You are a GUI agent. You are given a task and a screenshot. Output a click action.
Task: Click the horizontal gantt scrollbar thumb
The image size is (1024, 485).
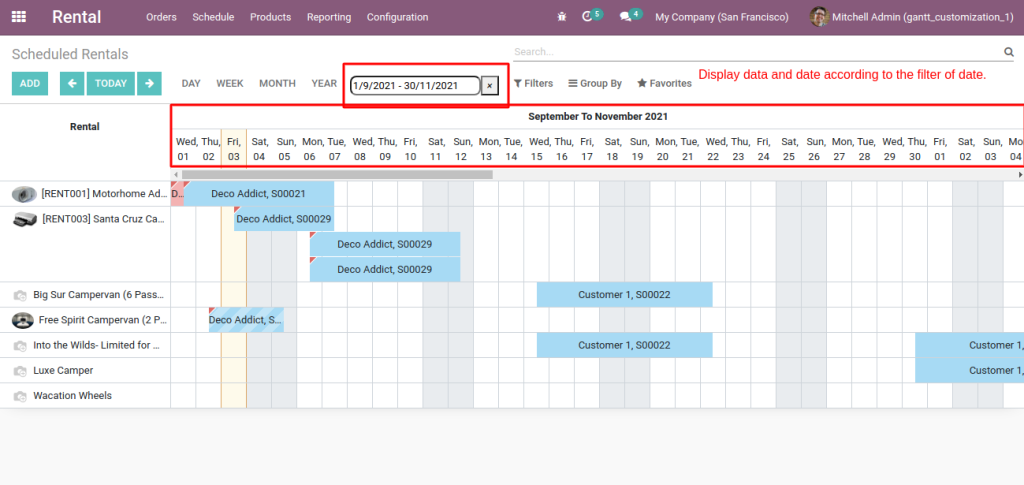(x=337, y=174)
